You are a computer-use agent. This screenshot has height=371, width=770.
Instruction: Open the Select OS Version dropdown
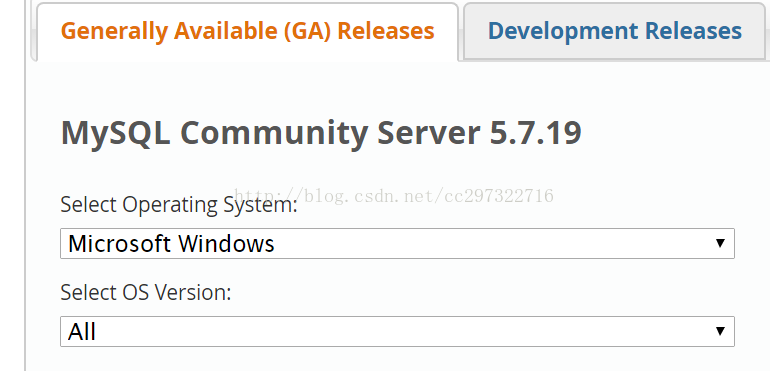(397, 332)
